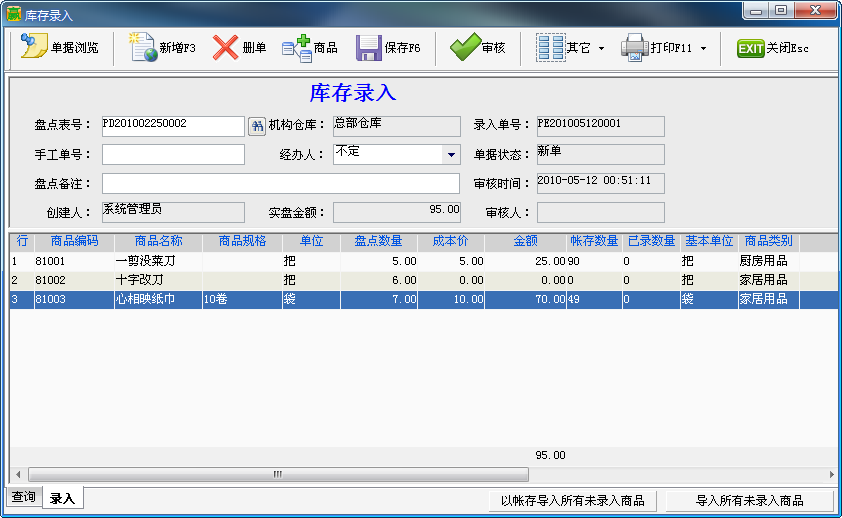Click binoculars lookup icon beside 盘点表号
This screenshot has height=518, width=842.
tap(256, 126)
